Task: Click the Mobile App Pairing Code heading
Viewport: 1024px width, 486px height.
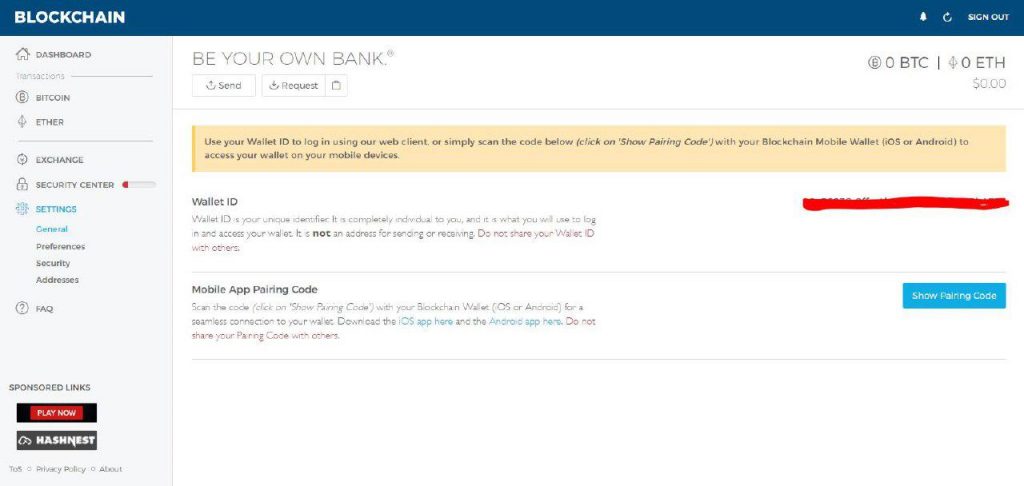Action: point(255,289)
